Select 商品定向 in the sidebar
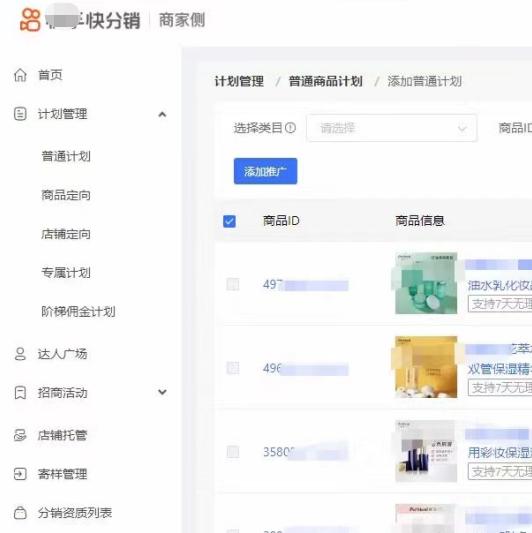 coord(66,195)
